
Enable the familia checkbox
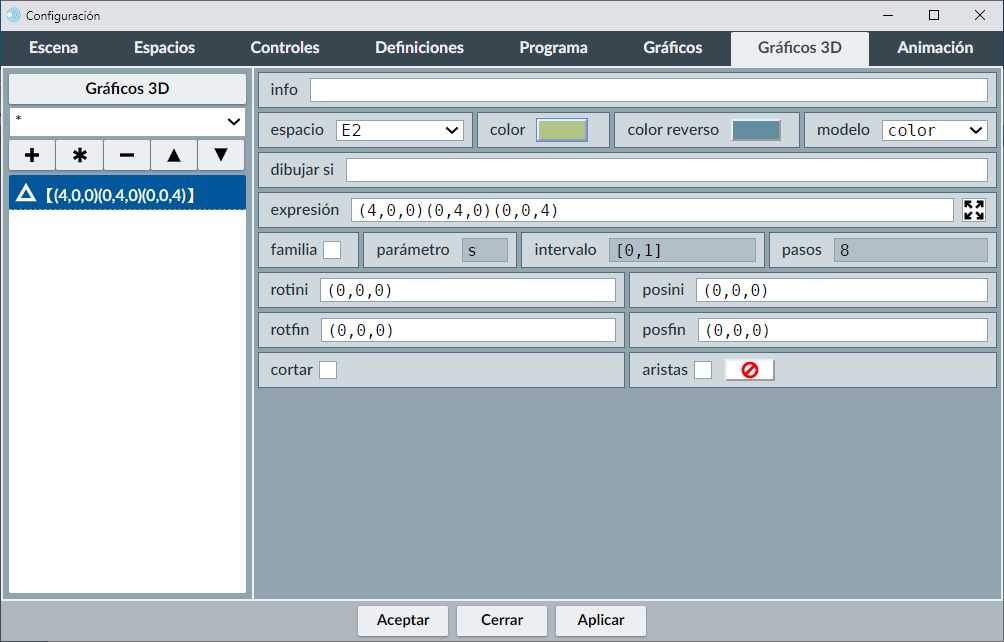pyautogui.click(x=332, y=250)
